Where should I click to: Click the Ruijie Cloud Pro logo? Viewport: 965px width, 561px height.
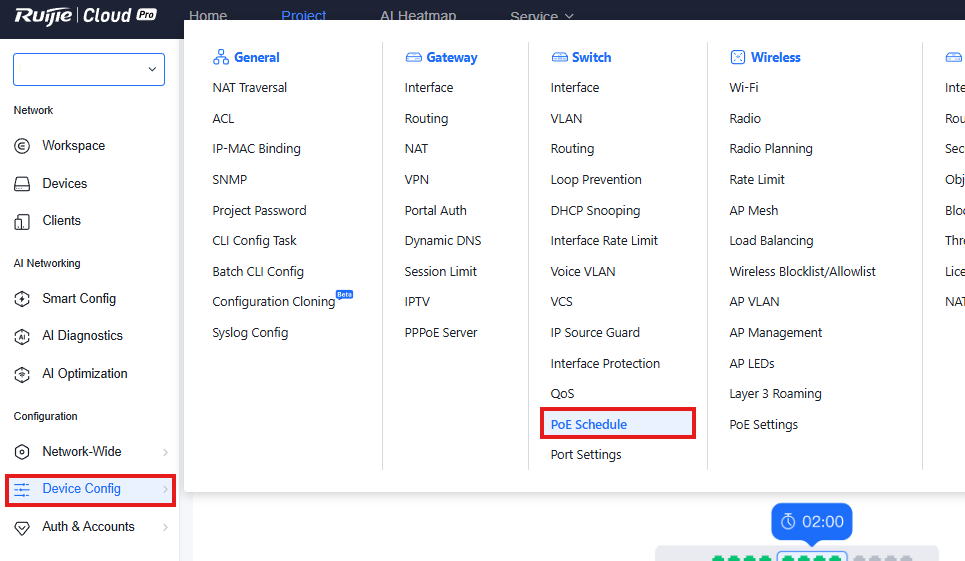pyautogui.click(x=85, y=15)
